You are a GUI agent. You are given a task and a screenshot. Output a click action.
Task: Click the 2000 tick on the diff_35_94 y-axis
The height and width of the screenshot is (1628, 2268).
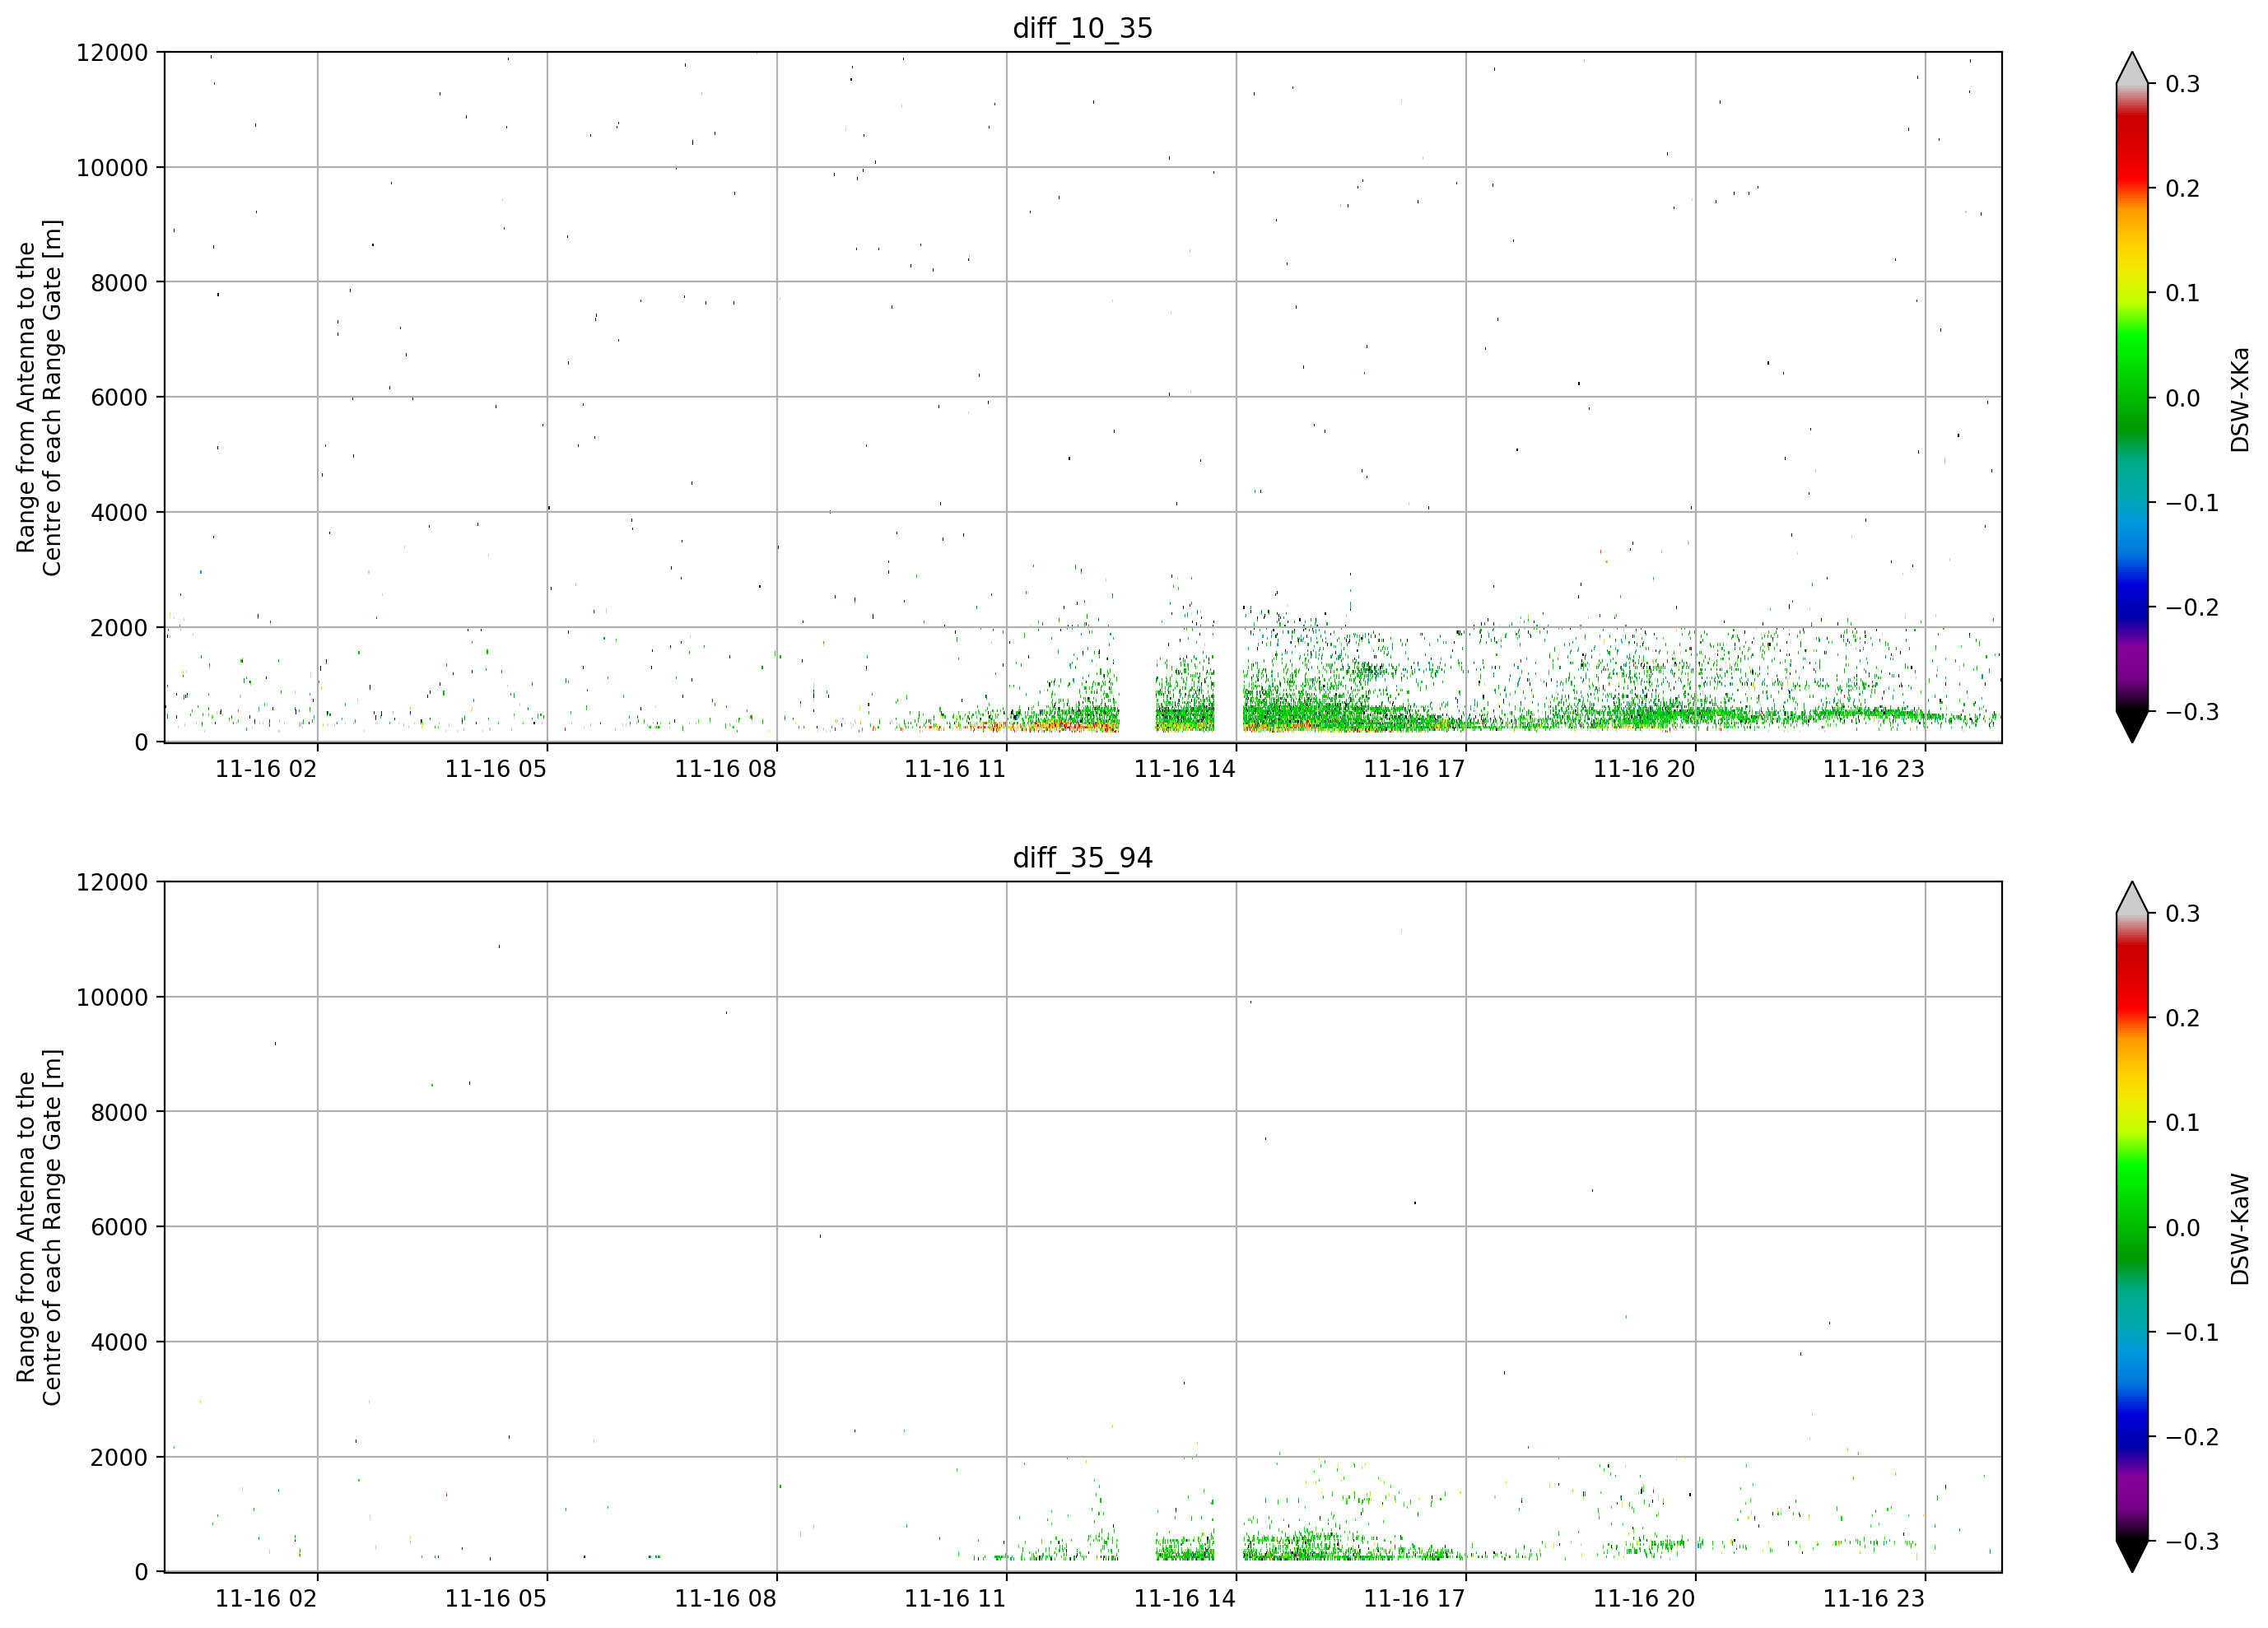pyautogui.click(x=119, y=1458)
